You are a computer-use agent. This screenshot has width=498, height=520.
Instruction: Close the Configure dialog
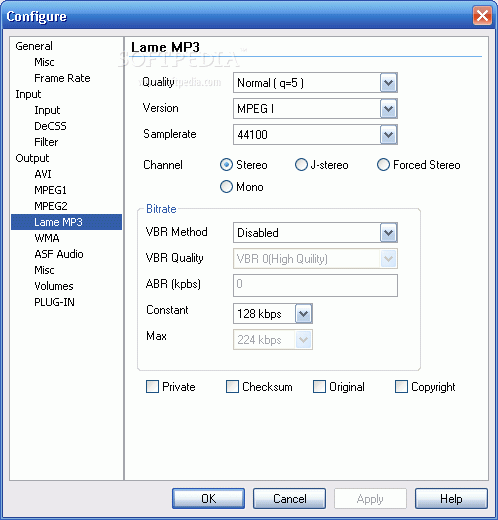pyautogui.click(x=482, y=16)
